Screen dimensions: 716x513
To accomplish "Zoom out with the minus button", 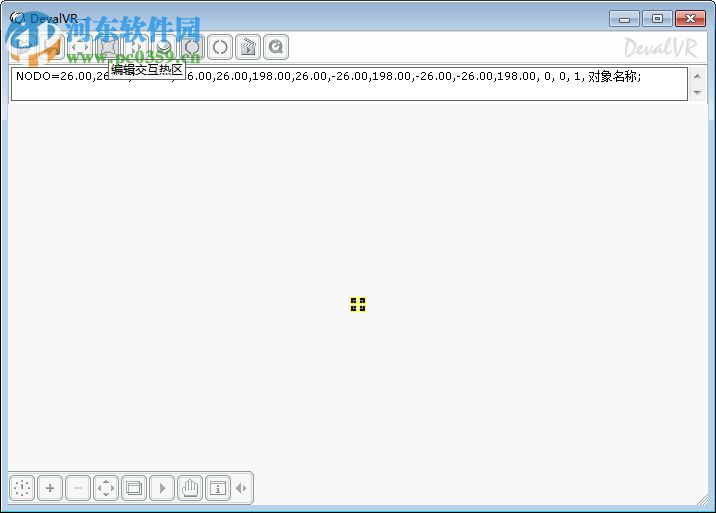I will (78, 488).
